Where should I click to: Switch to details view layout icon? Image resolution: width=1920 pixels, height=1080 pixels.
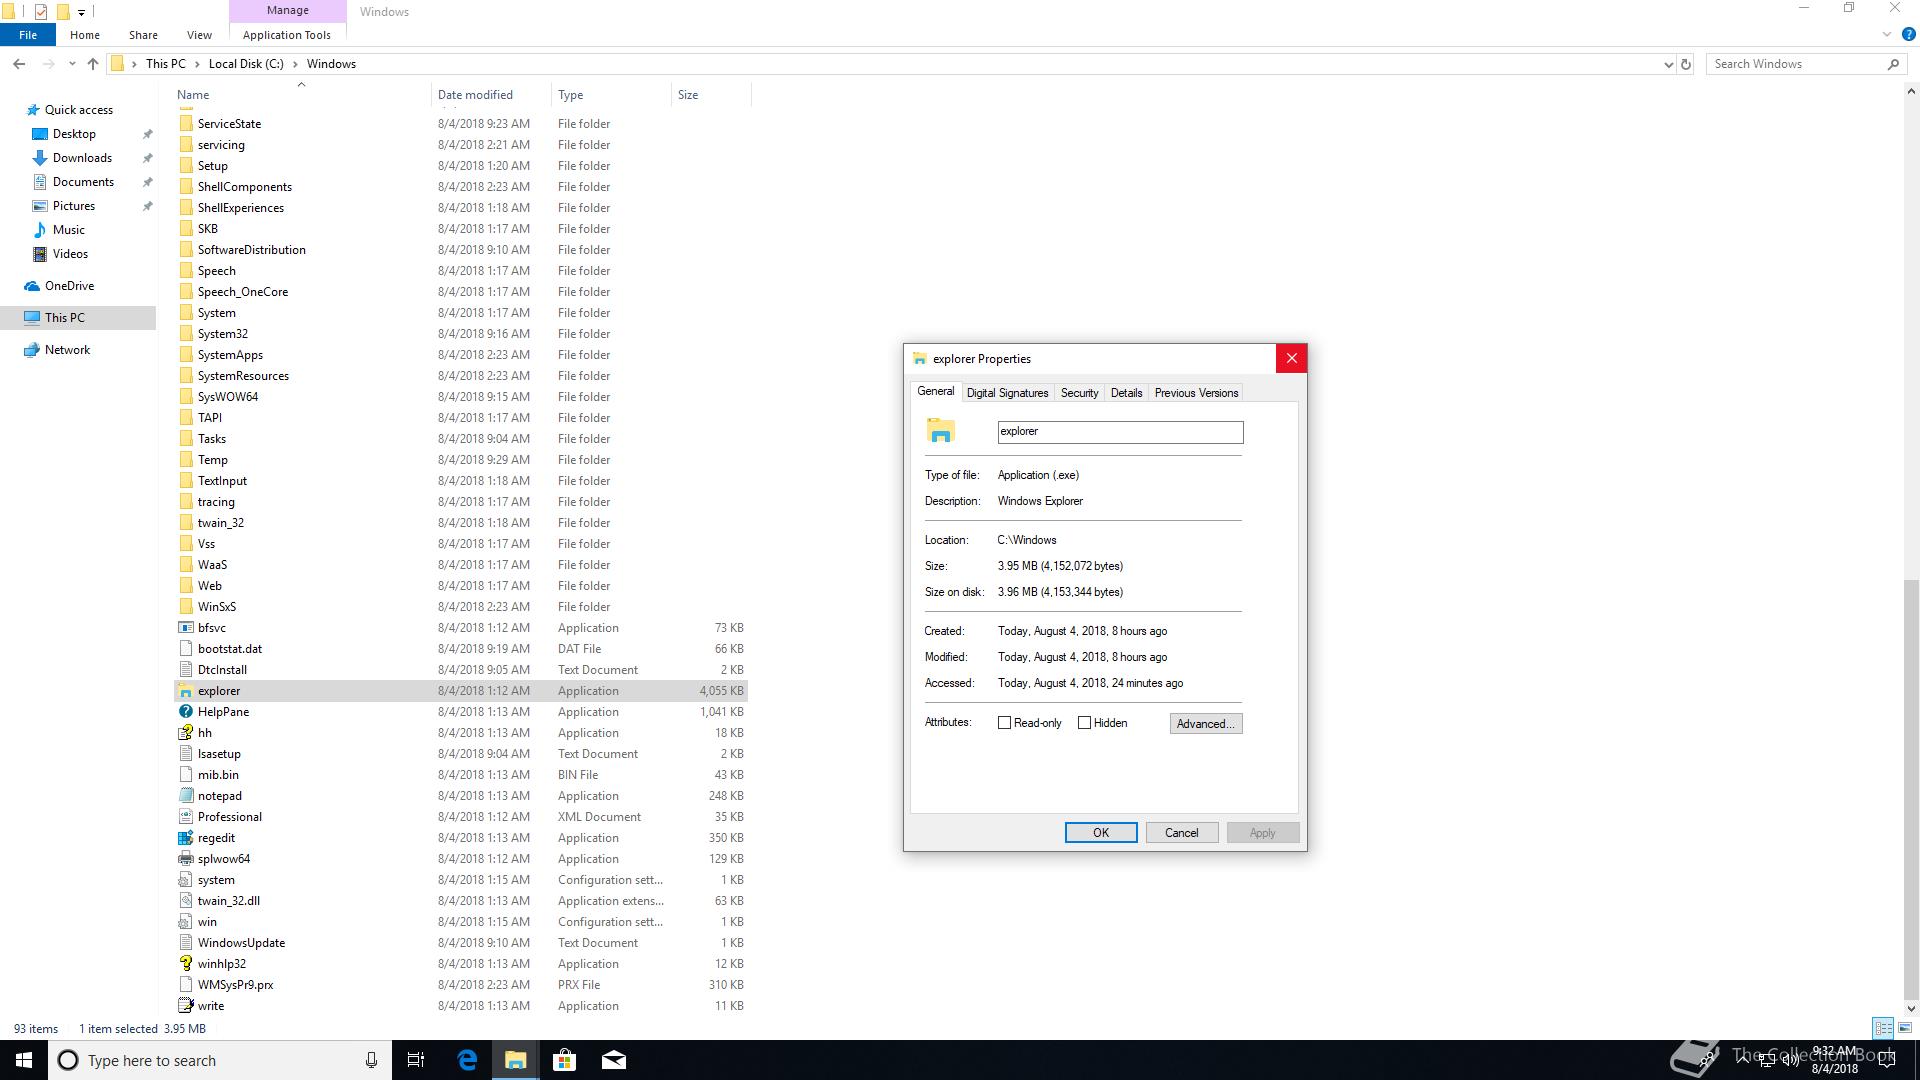click(x=1883, y=1028)
